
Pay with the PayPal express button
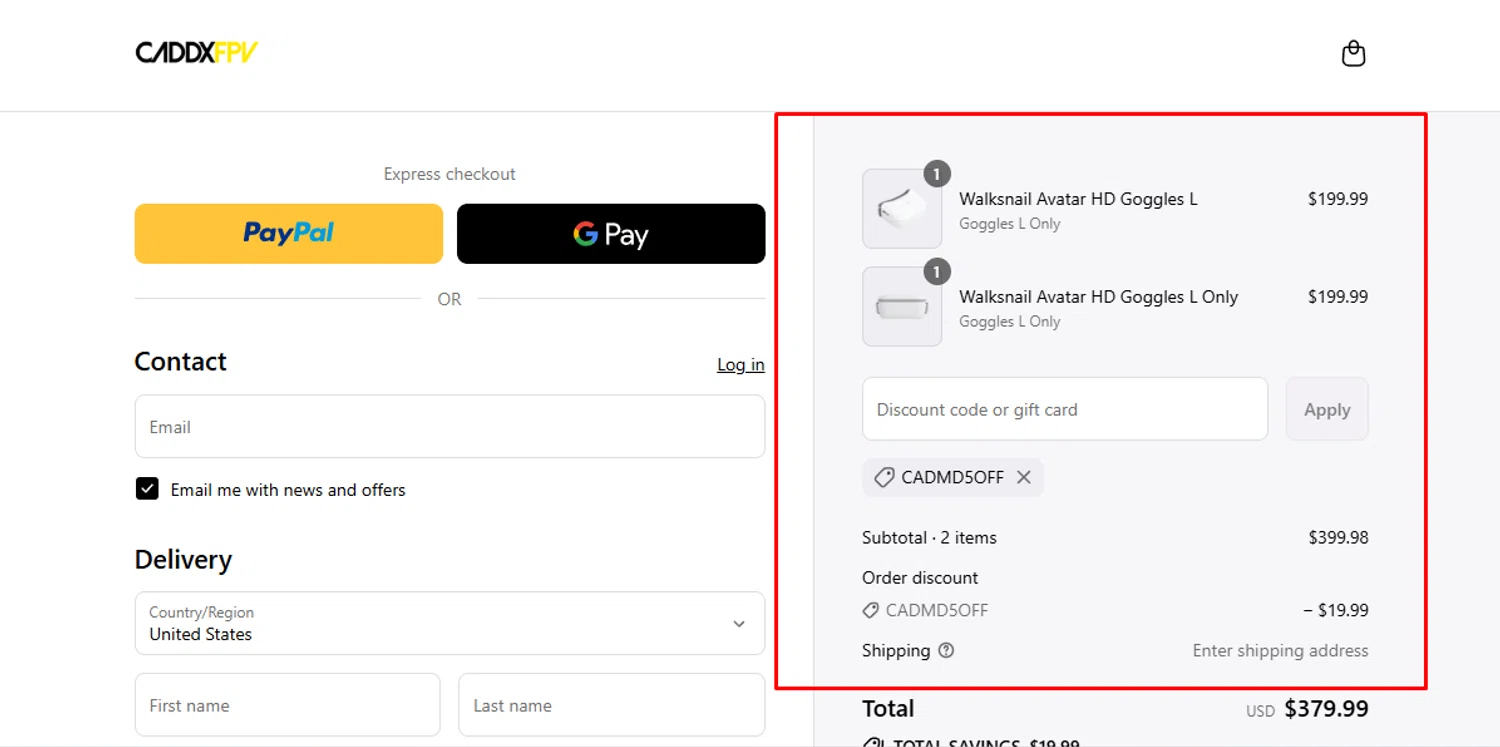[x=289, y=234]
